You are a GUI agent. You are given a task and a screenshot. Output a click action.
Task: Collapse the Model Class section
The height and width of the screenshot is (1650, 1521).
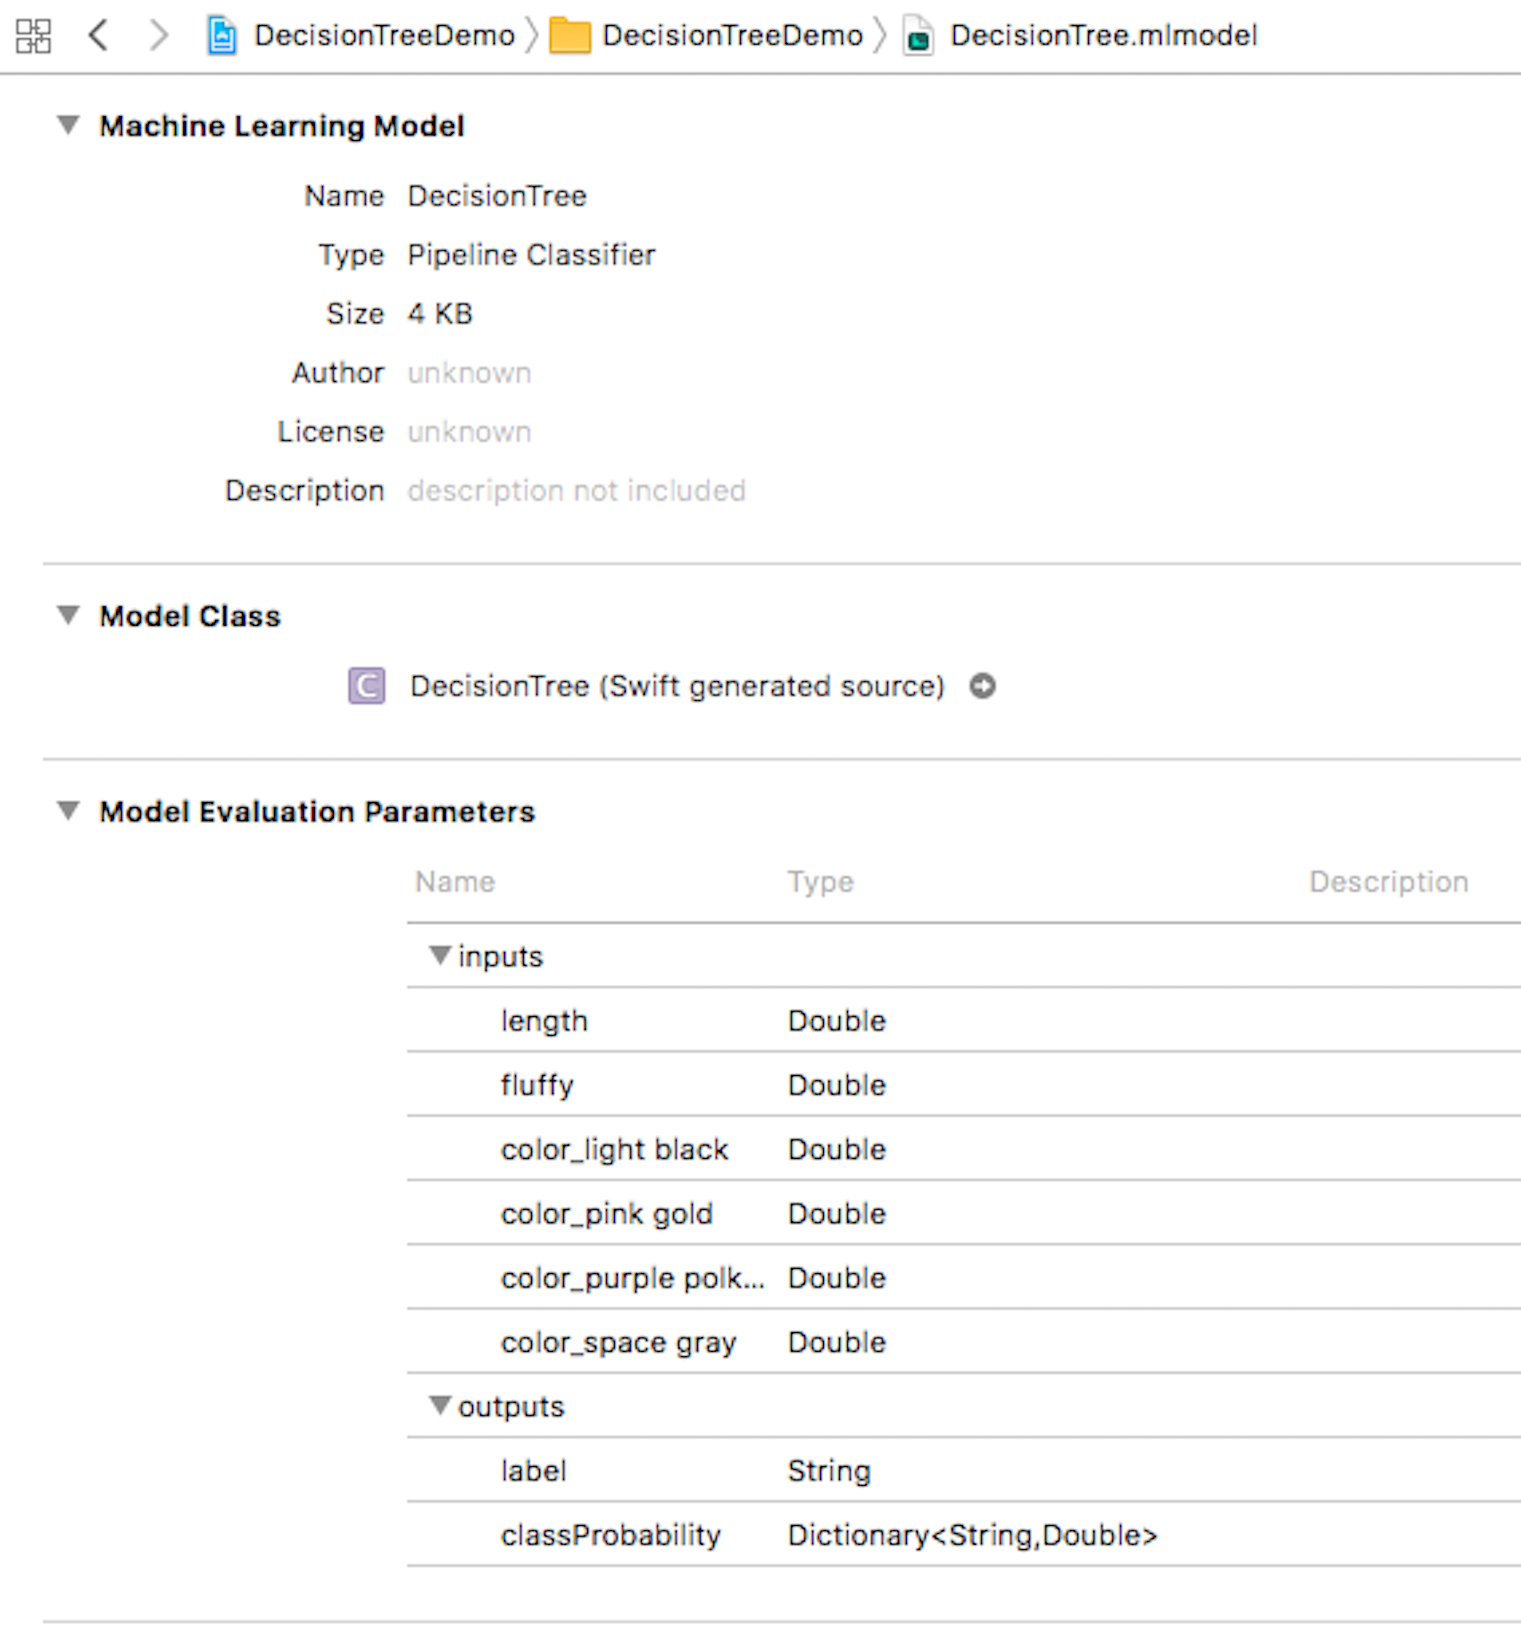[68, 615]
